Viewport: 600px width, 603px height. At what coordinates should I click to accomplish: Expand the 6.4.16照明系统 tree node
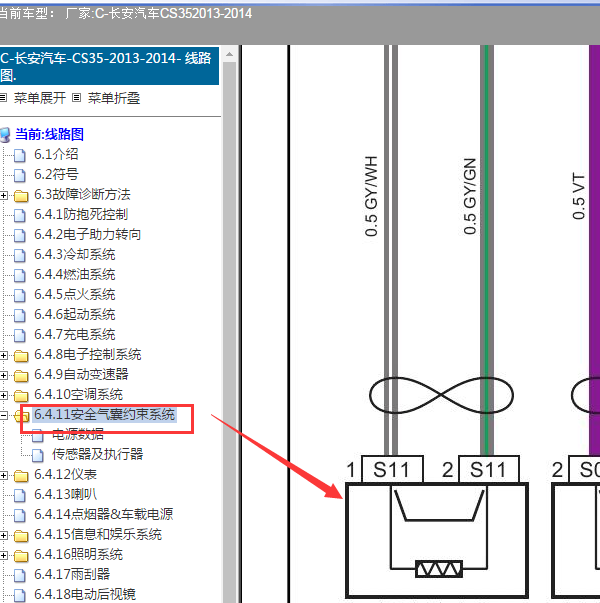coord(3,555)
